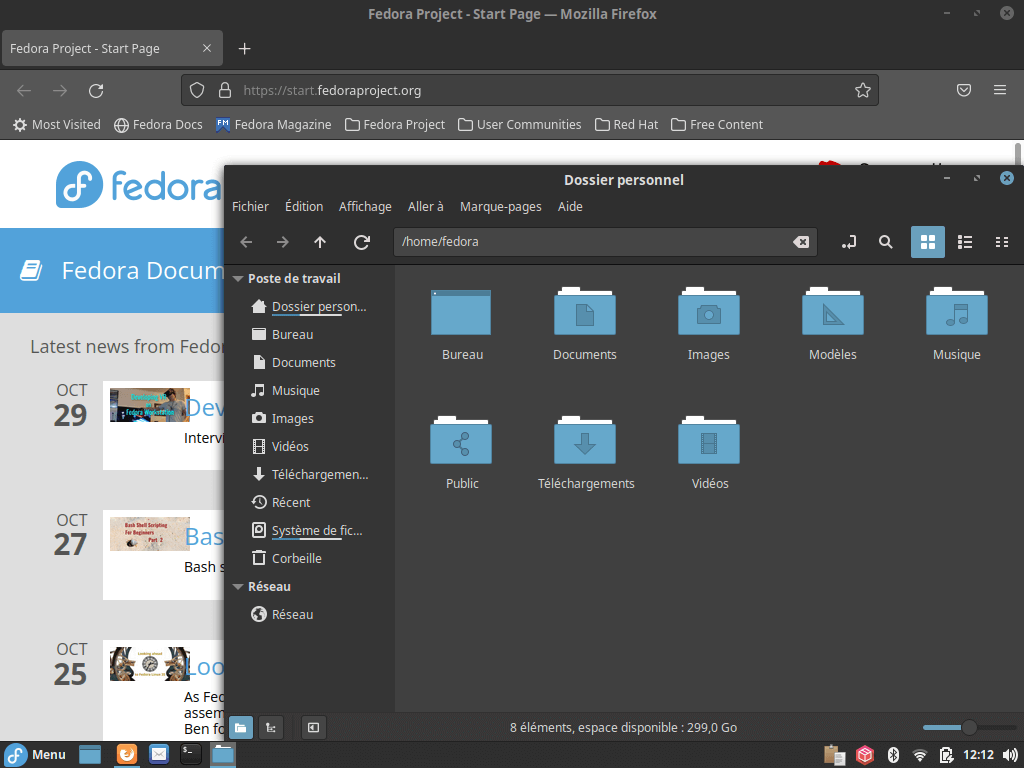Open the Téléchargements folder icon
Image resolution: width=1024 pixels, height=768 pixels.
click(x=586, y=453)
